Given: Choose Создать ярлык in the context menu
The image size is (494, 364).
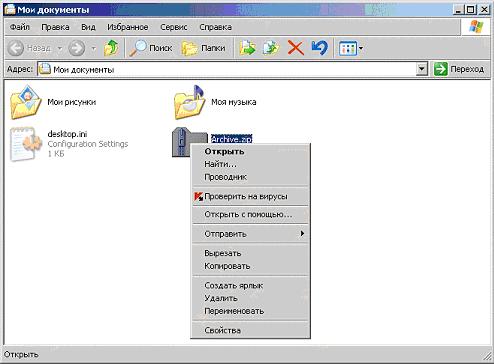Looking at the screenshot, I should point(250,285).
